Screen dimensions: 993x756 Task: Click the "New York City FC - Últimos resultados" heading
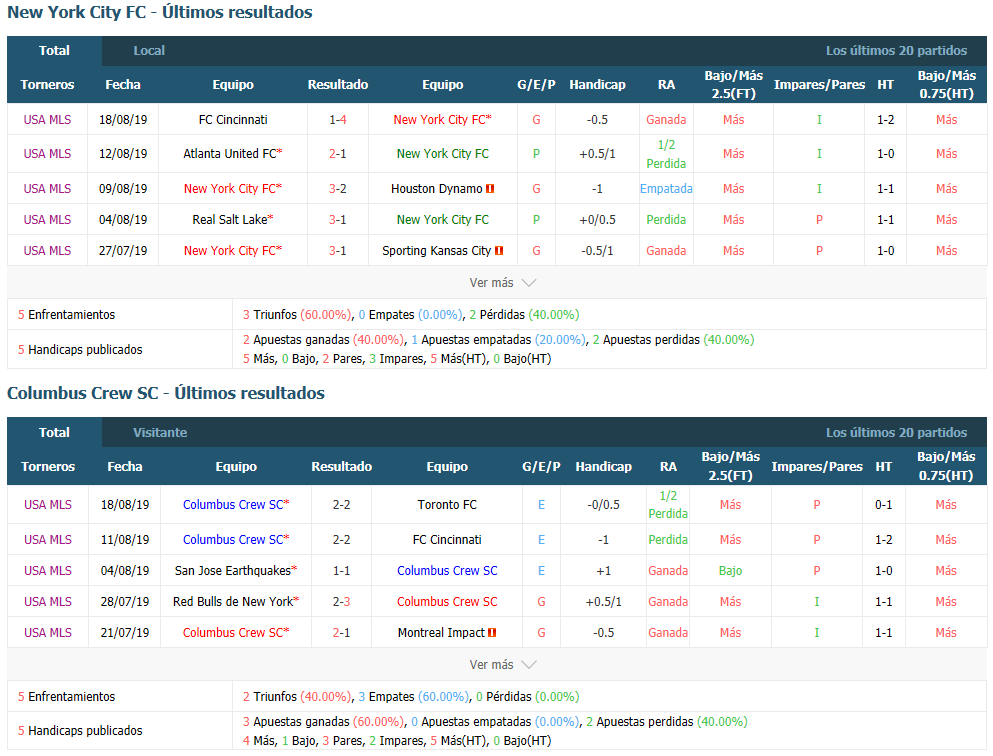pos(160,13)
